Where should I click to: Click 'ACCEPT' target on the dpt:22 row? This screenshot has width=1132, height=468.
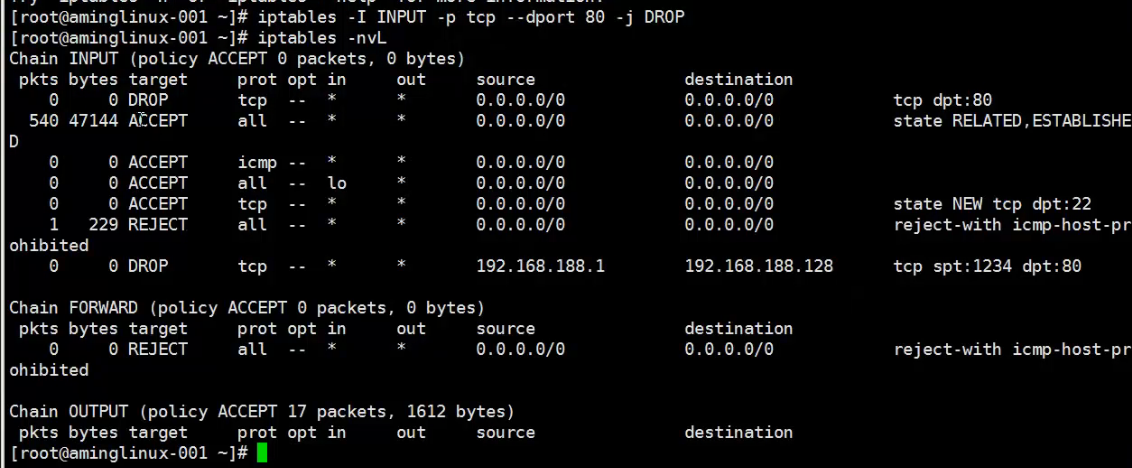158,204
